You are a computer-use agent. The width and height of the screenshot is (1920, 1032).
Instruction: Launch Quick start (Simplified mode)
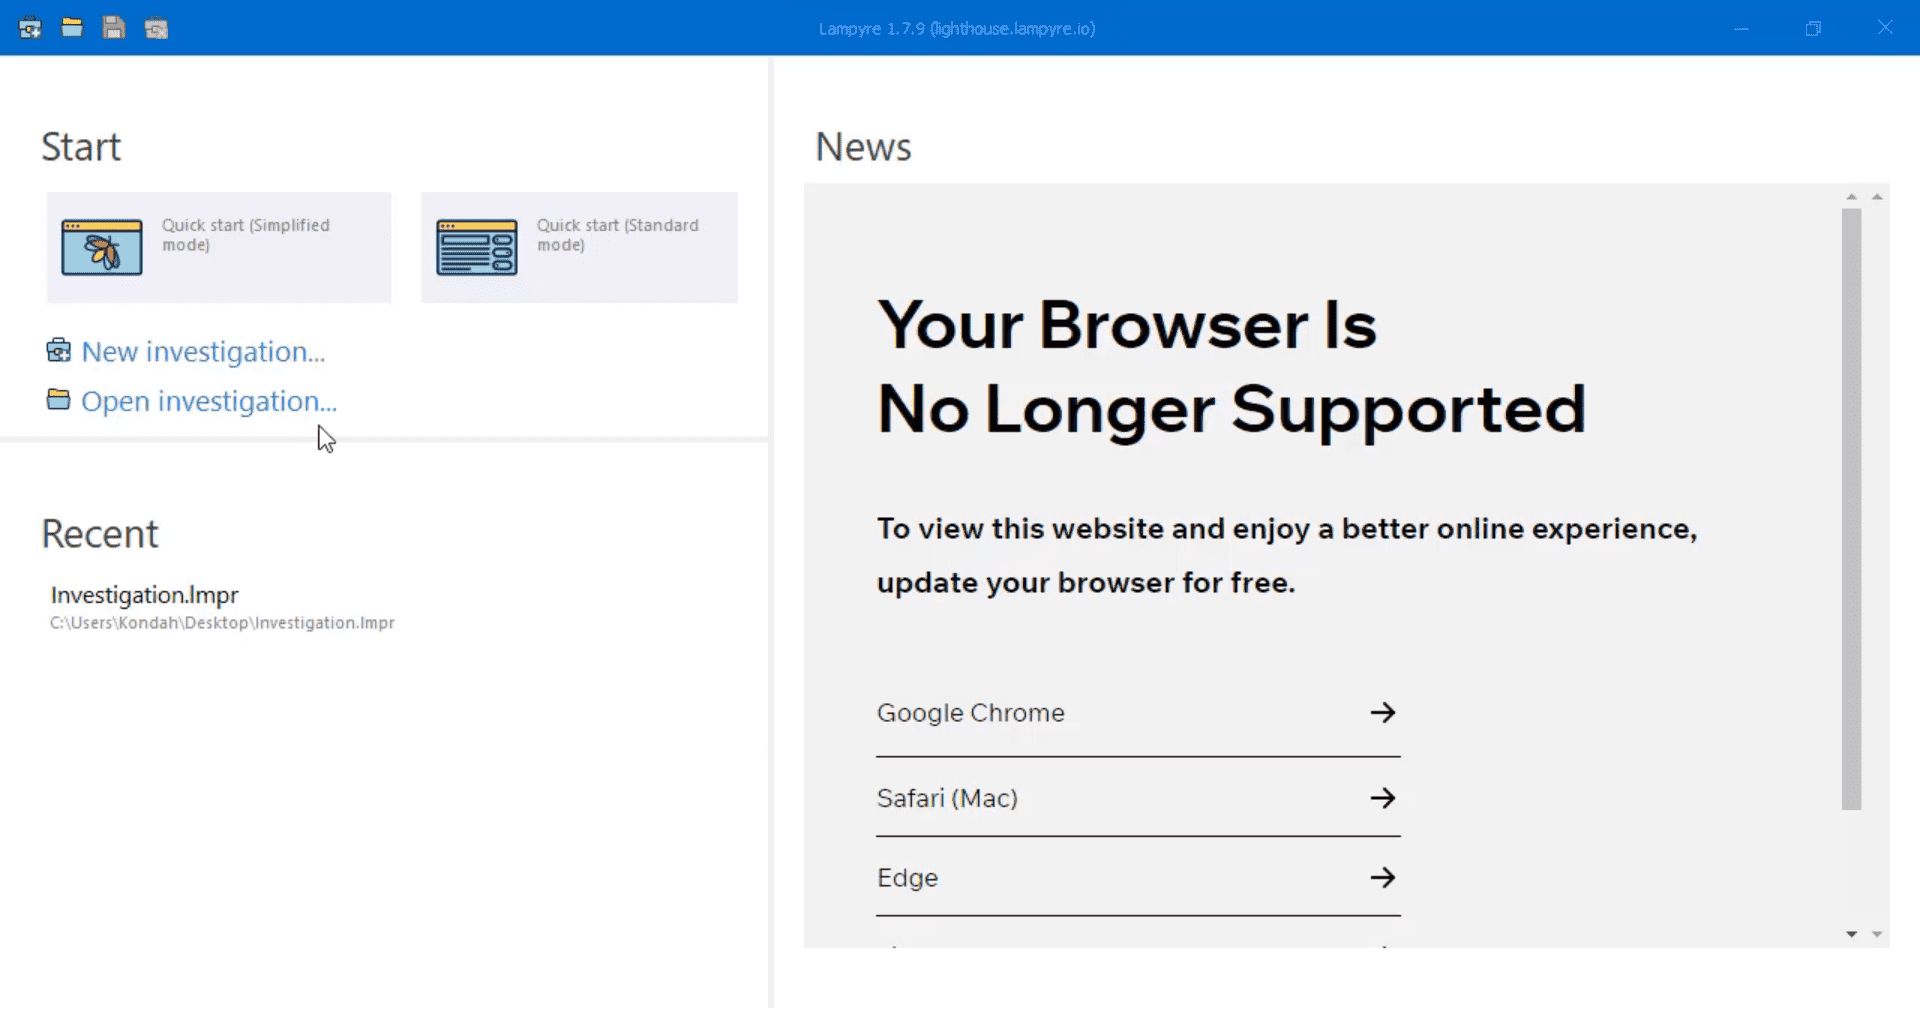point(219,247)
